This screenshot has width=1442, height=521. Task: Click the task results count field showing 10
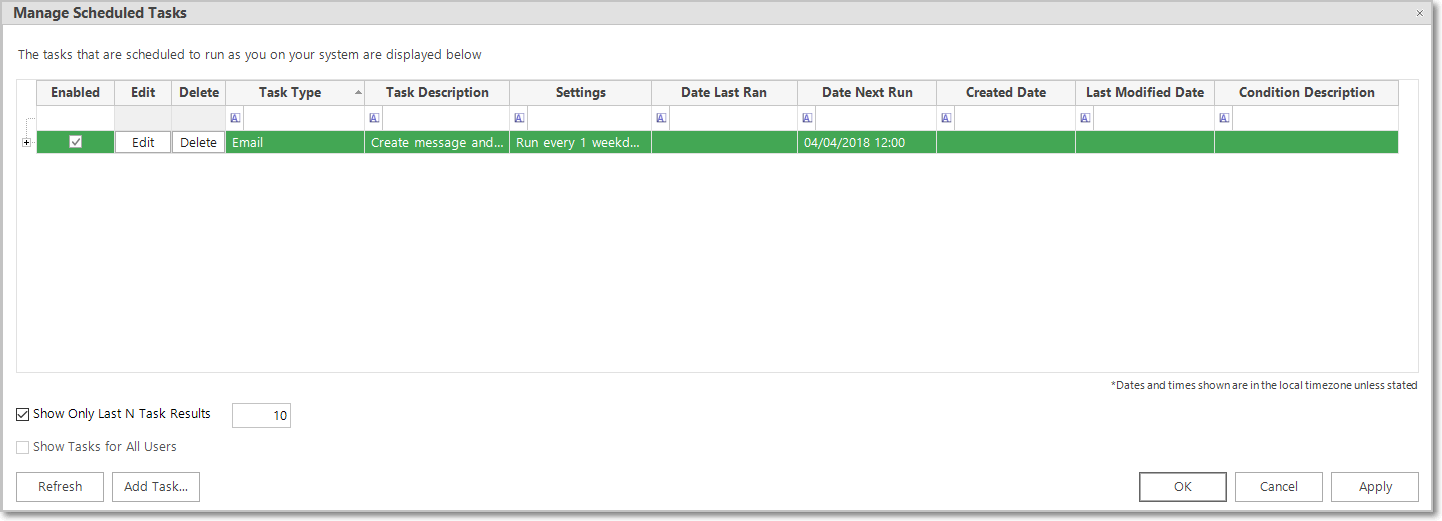pos(261,415)
